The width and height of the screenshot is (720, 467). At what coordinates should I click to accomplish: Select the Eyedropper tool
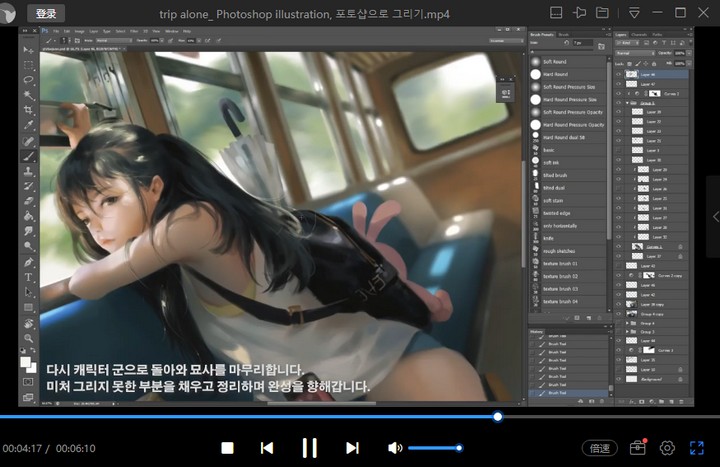(x=28, y=125)
